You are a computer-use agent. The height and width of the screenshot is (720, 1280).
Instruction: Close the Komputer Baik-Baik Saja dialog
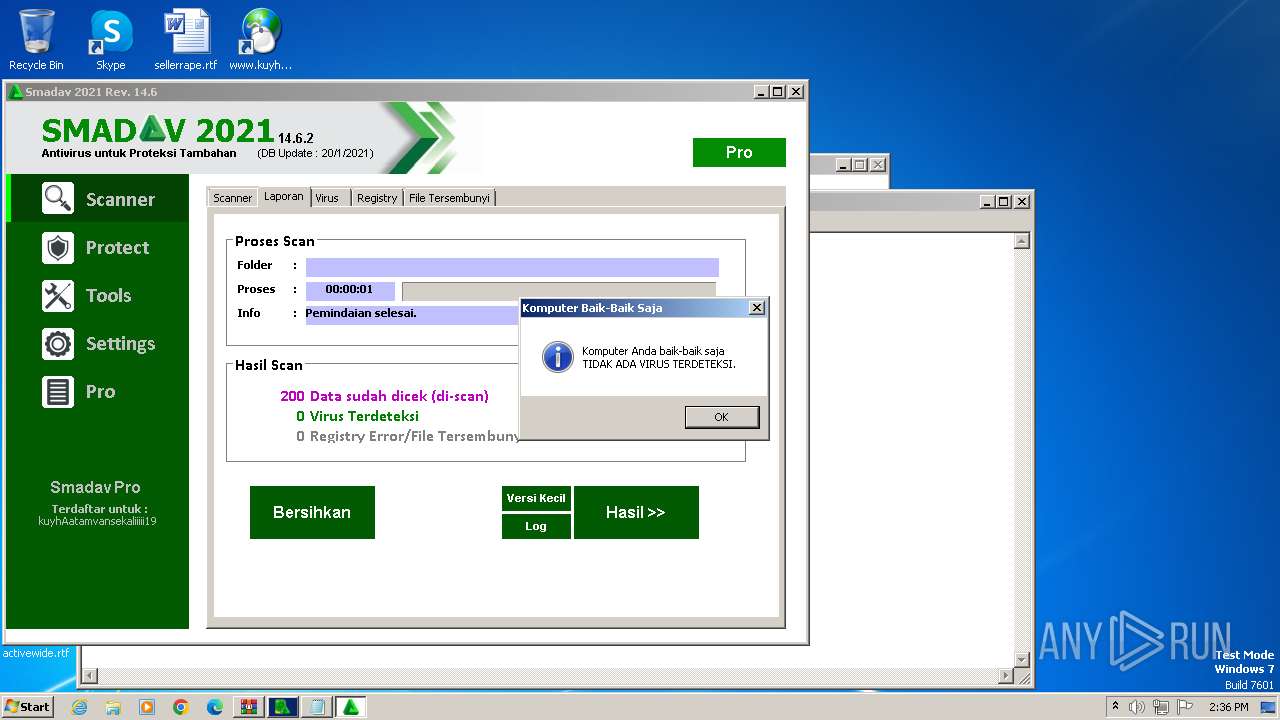pos(757,308)
